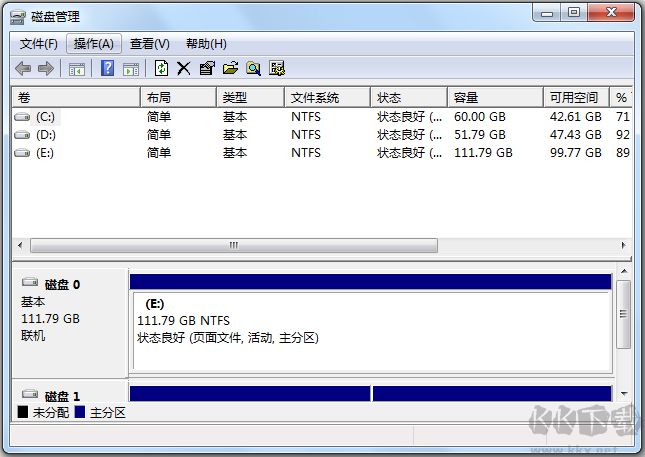Click the Back arrow toolbar icon
Image resolution: width=645 pixels, height=457 pixels.
tap(23, 68)
